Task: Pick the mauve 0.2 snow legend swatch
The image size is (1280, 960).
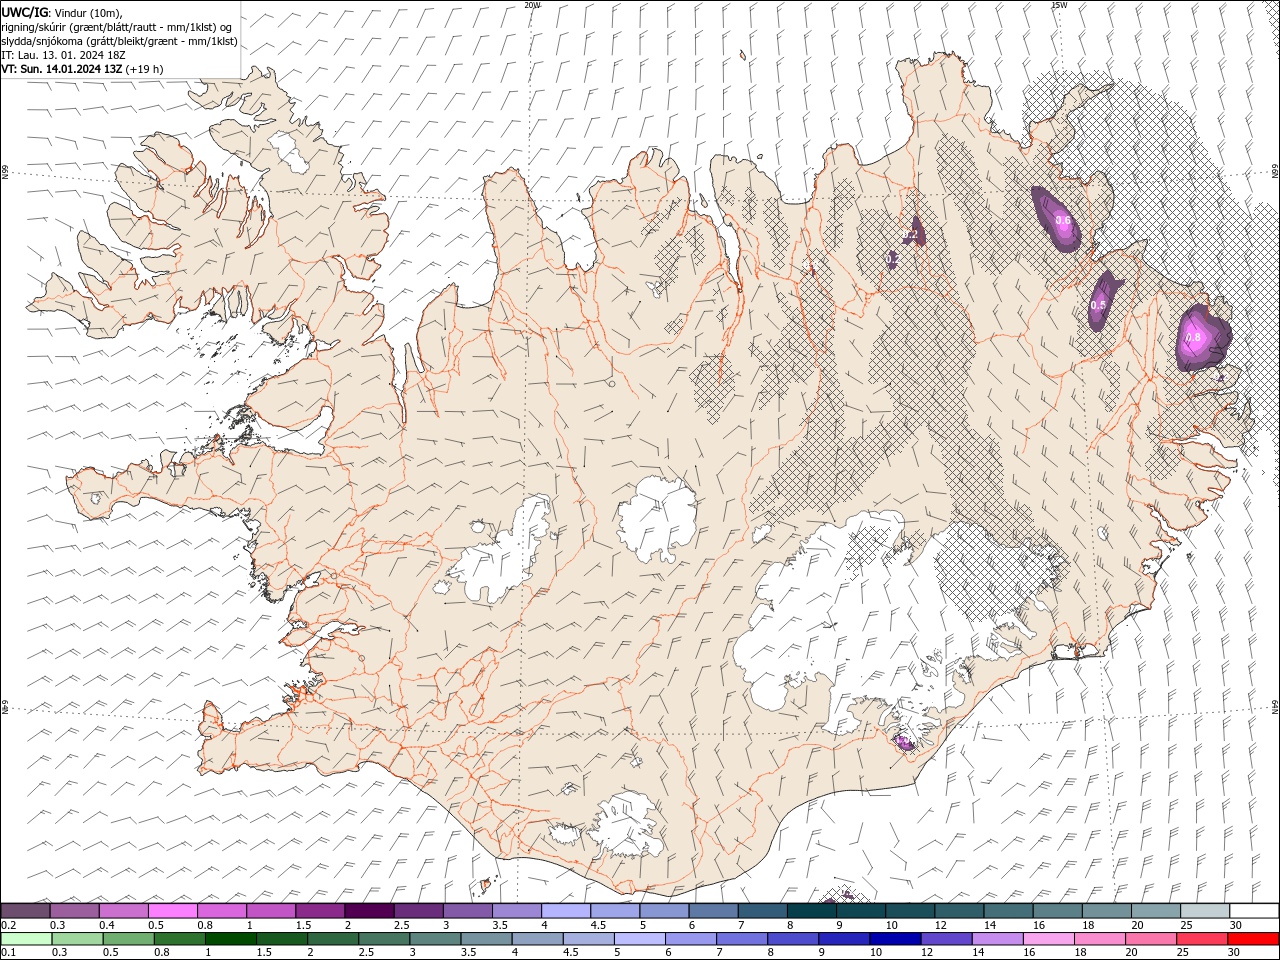Action: [x=26, y=911]
